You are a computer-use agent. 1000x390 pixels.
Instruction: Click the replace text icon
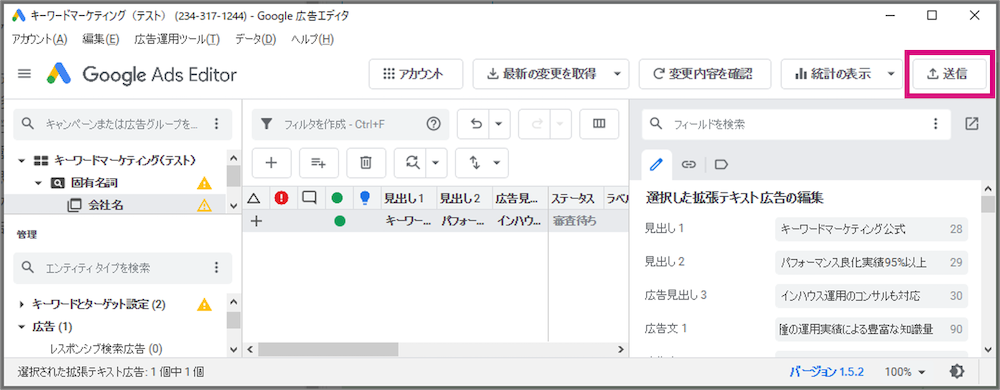point(411,163)
